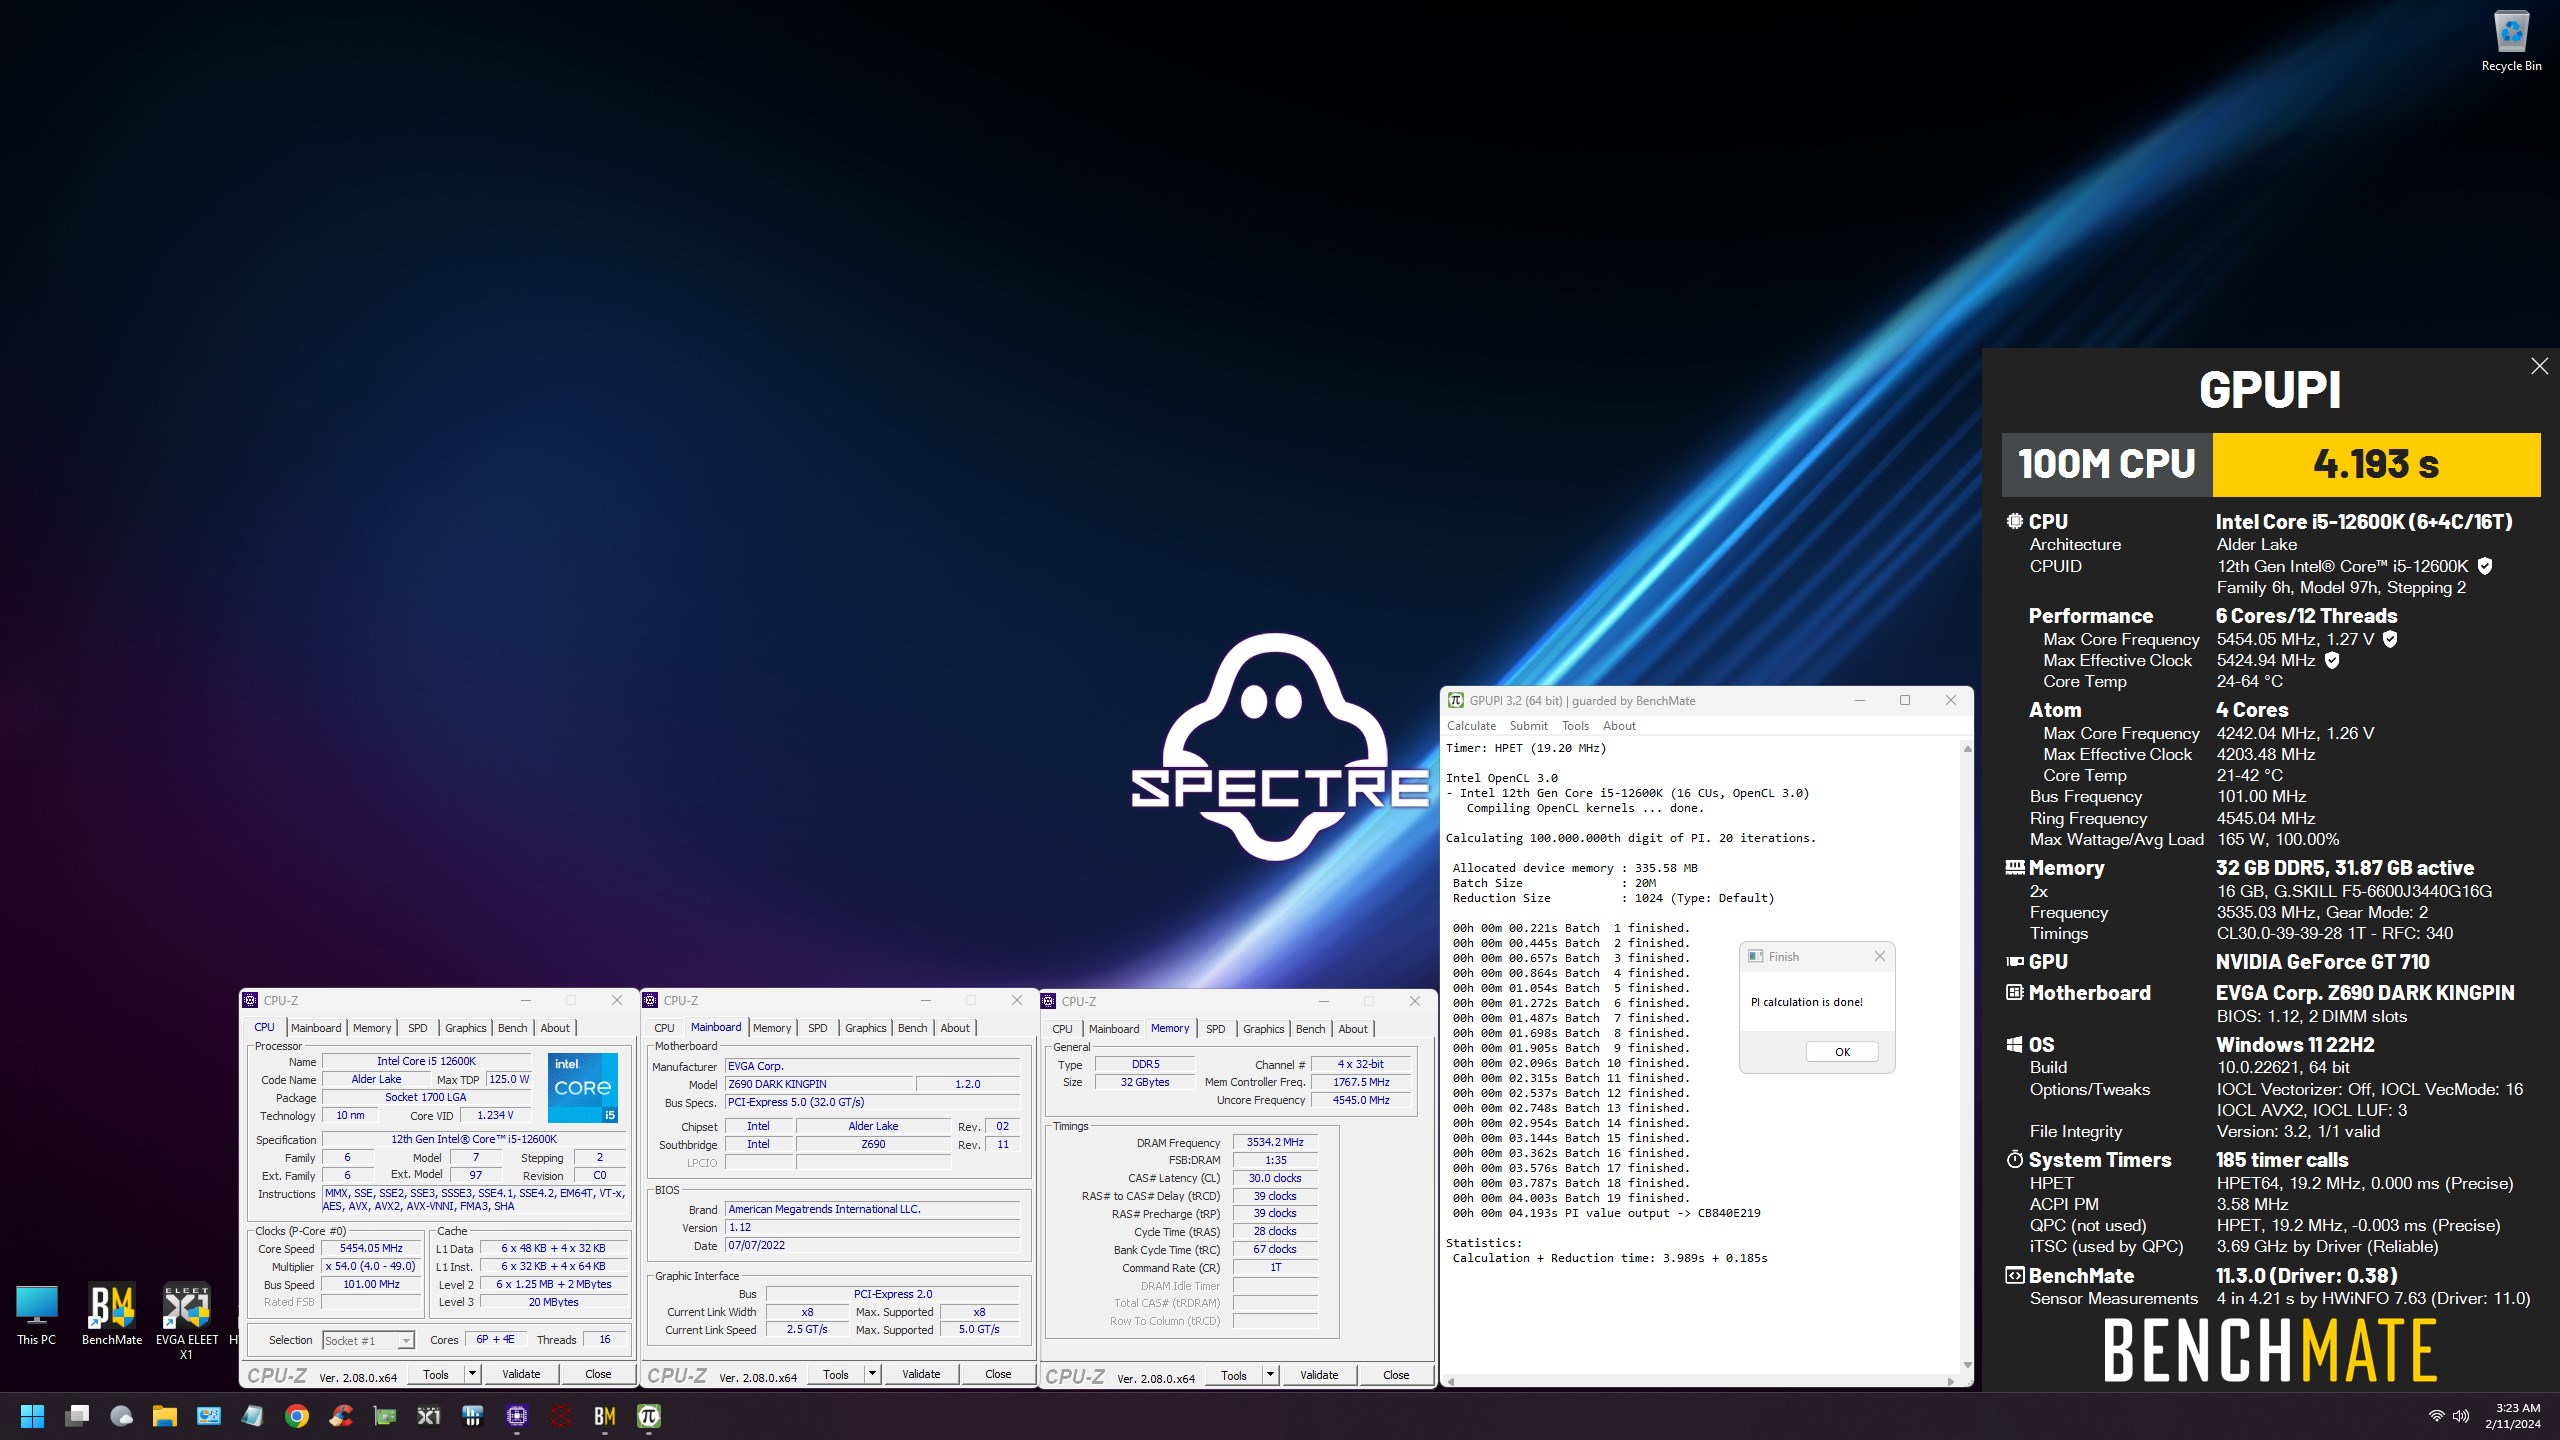The image size is (2560, 1440).
Task: Launch Control Panel from the taskbar
Action: pyautogui.click(x=209, y=1416)
